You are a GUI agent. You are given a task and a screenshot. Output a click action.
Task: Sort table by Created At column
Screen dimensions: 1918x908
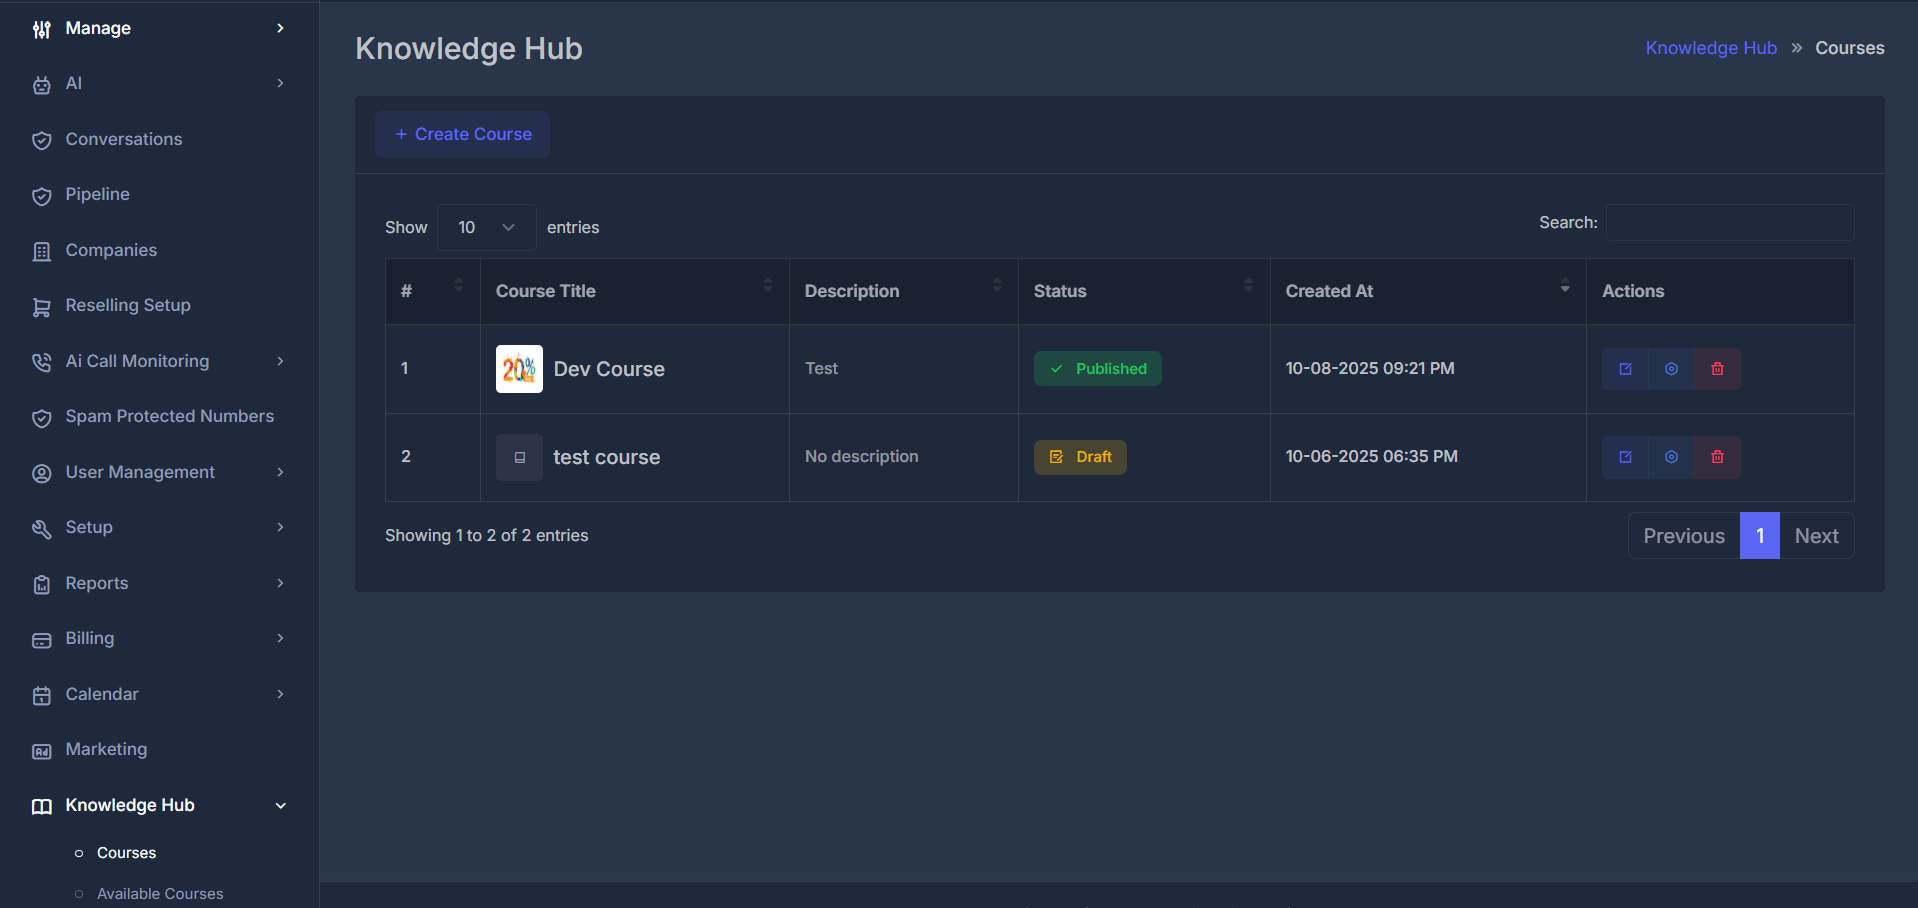1329,291
